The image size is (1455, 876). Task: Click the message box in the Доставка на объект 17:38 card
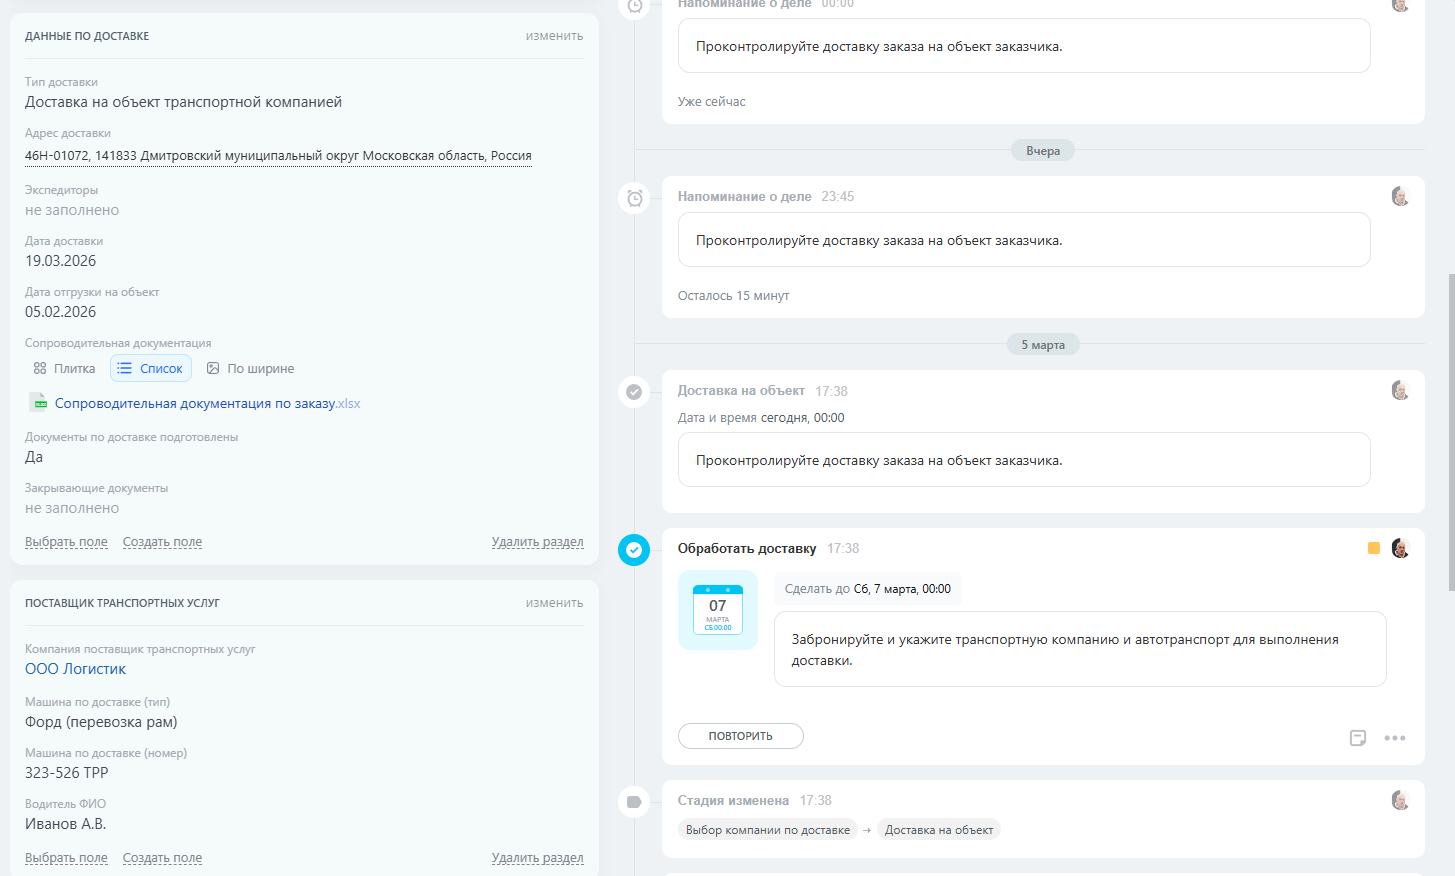(x=1024, y=460)
